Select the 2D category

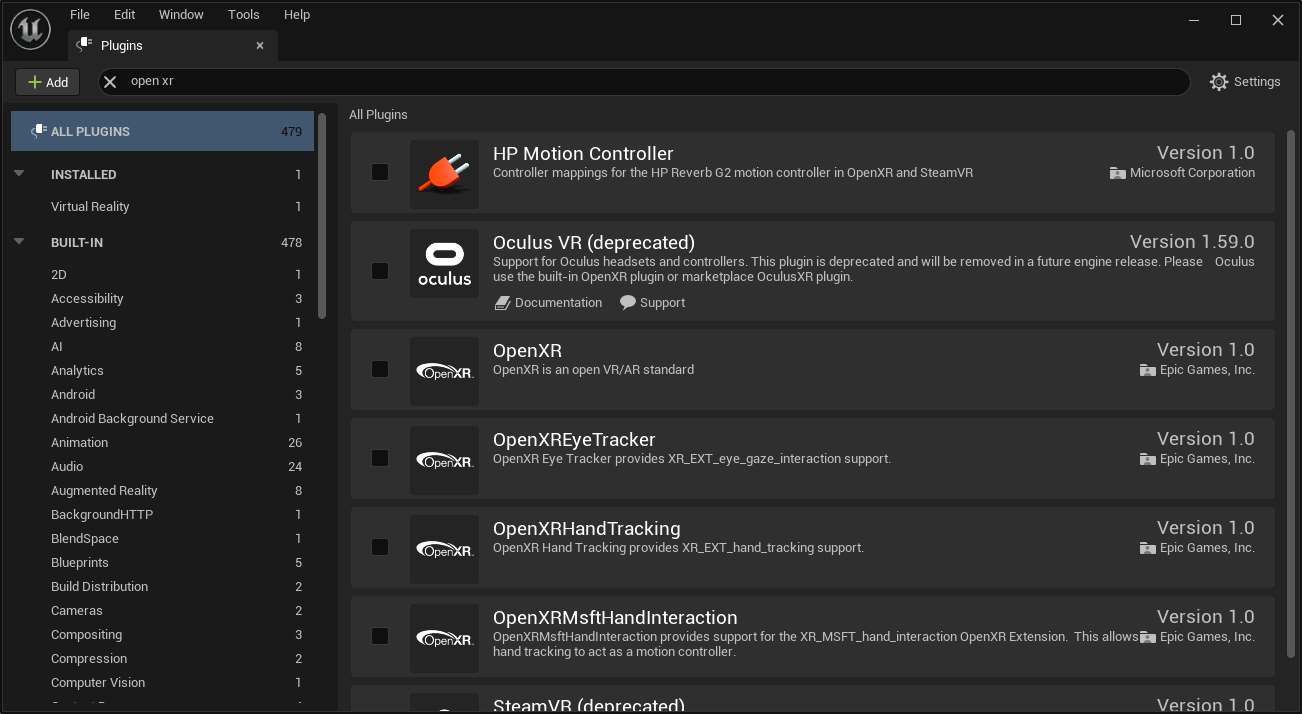pos(162,275)
